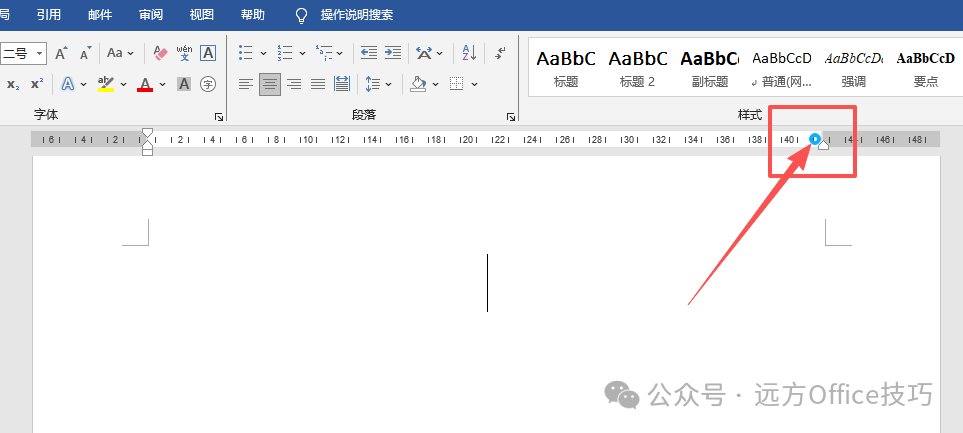The width and height of the screenshot is (963, 433).
Task: Click the Enclose Characters circle icon
Action: click(208, 84)
